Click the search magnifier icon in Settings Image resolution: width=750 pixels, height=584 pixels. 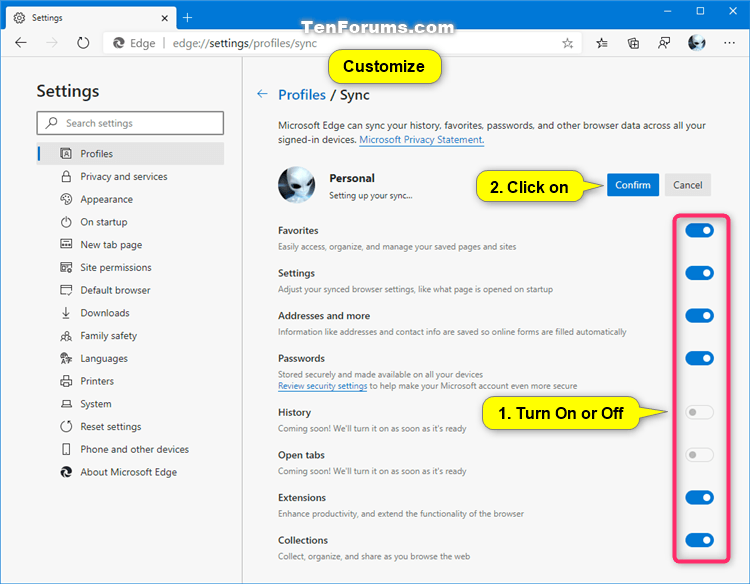pyautogui.click(x=51, y=123)
